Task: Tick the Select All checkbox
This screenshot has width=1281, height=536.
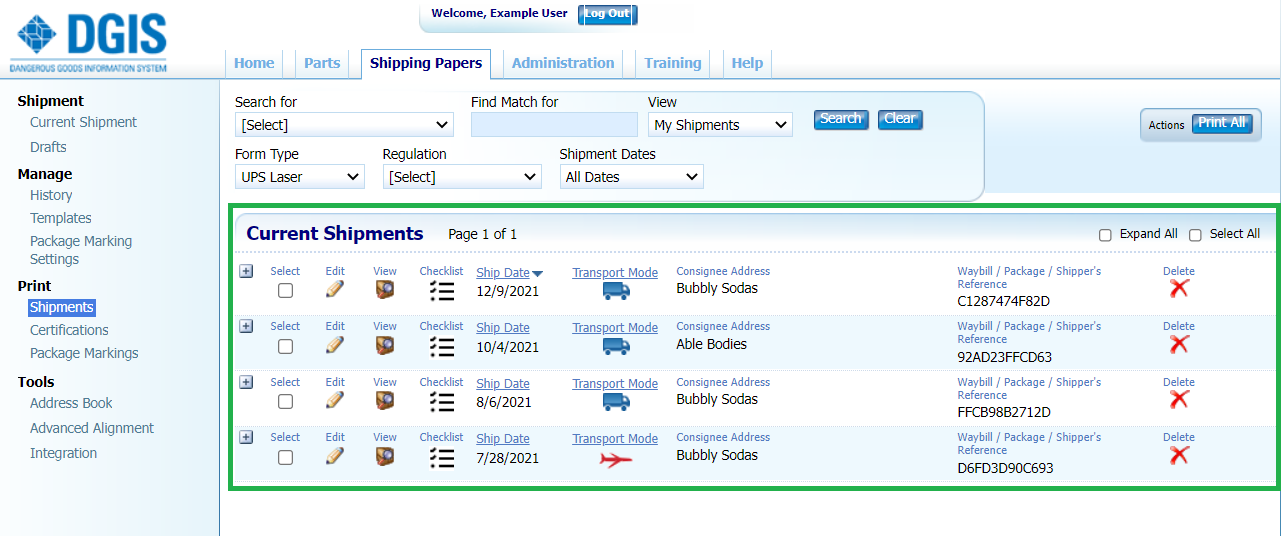Action: pos(1195,235)
